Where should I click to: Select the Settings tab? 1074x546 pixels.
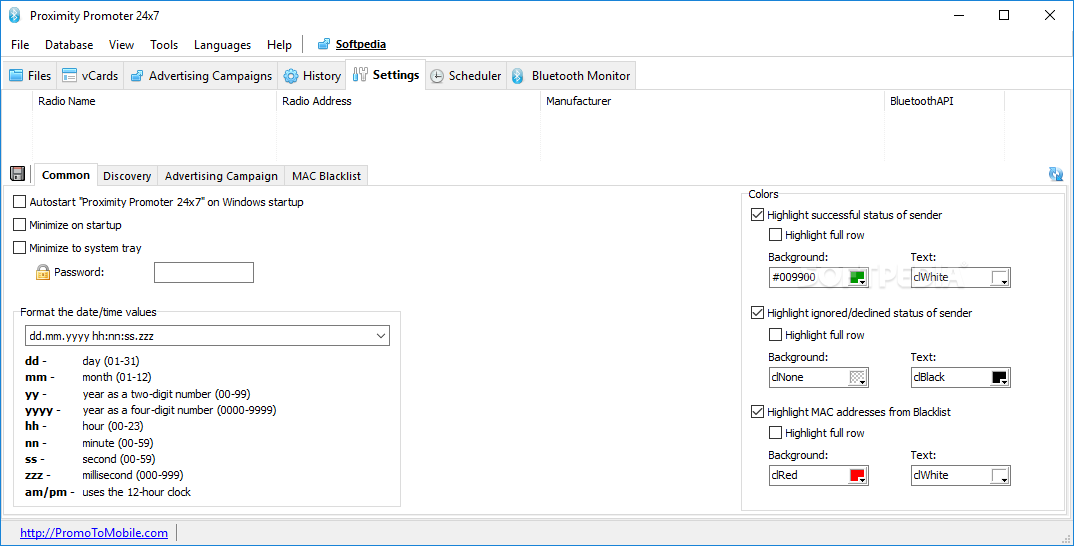point(386,75)
